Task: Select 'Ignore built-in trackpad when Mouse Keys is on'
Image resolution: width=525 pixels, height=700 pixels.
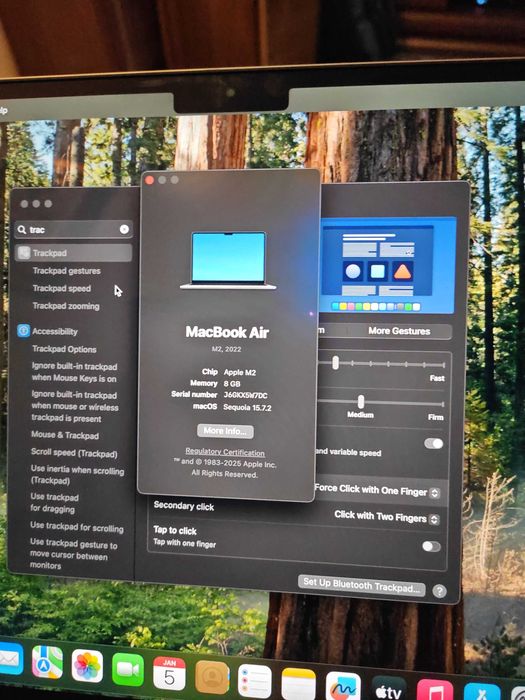Action: [74, 372]
